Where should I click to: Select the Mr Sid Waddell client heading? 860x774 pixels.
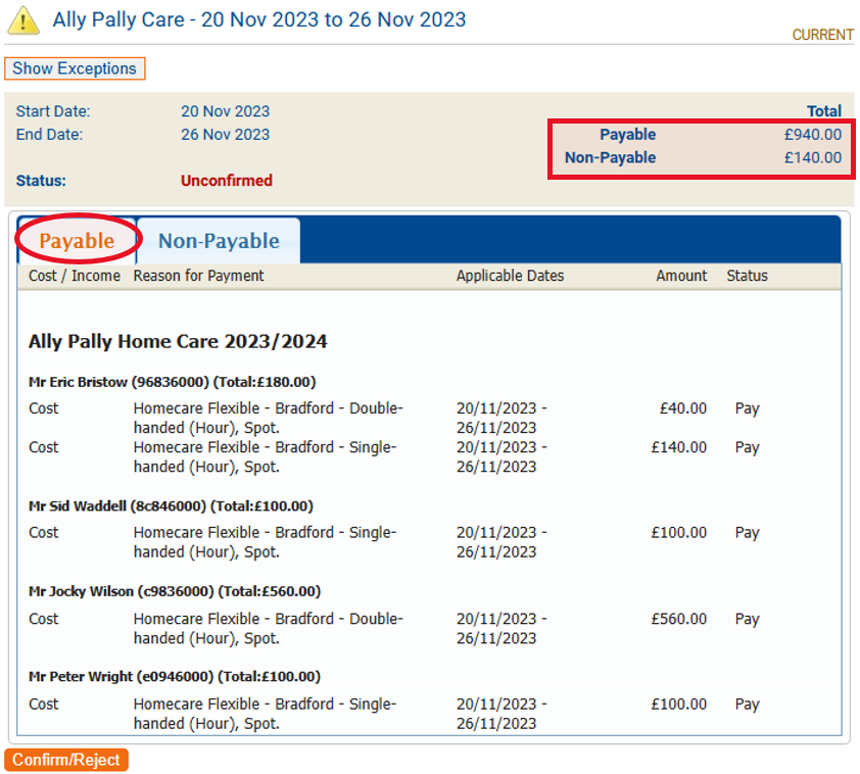click(x=170, y=506)
